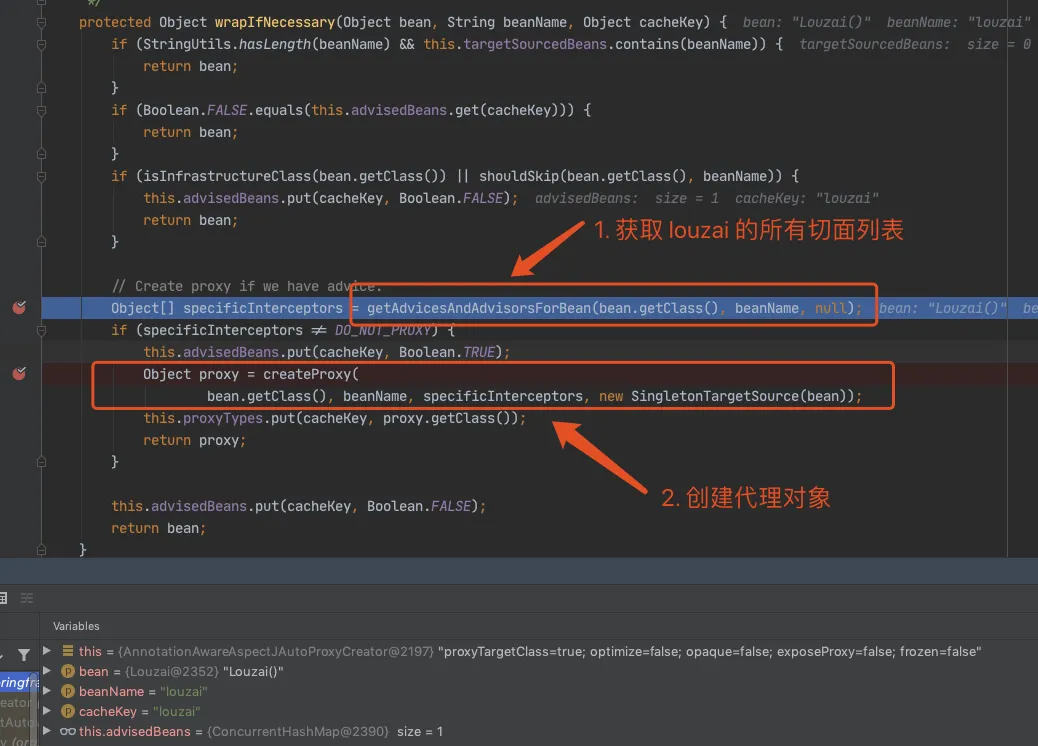Click the watch glasses icon for this.advisedBeans
The width and height of the screenshot is (1038, 746).
click(68, 731)
